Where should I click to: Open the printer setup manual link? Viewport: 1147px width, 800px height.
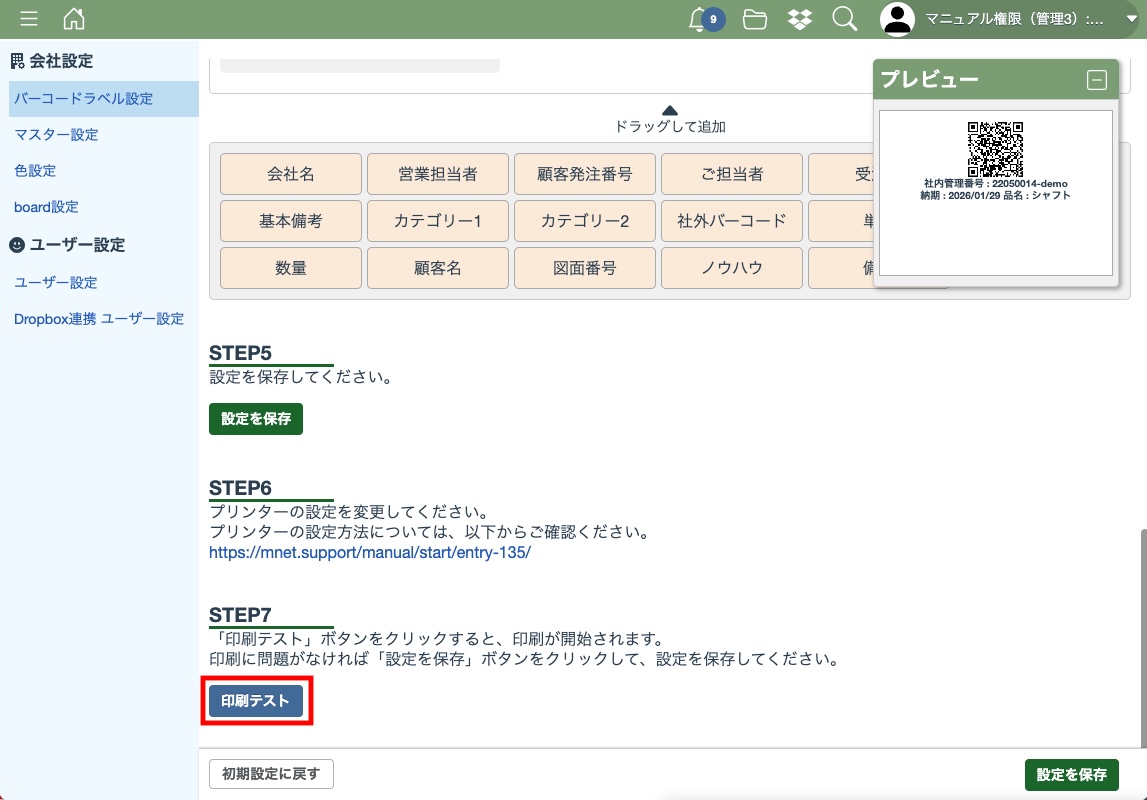click(x=370, y=552)
